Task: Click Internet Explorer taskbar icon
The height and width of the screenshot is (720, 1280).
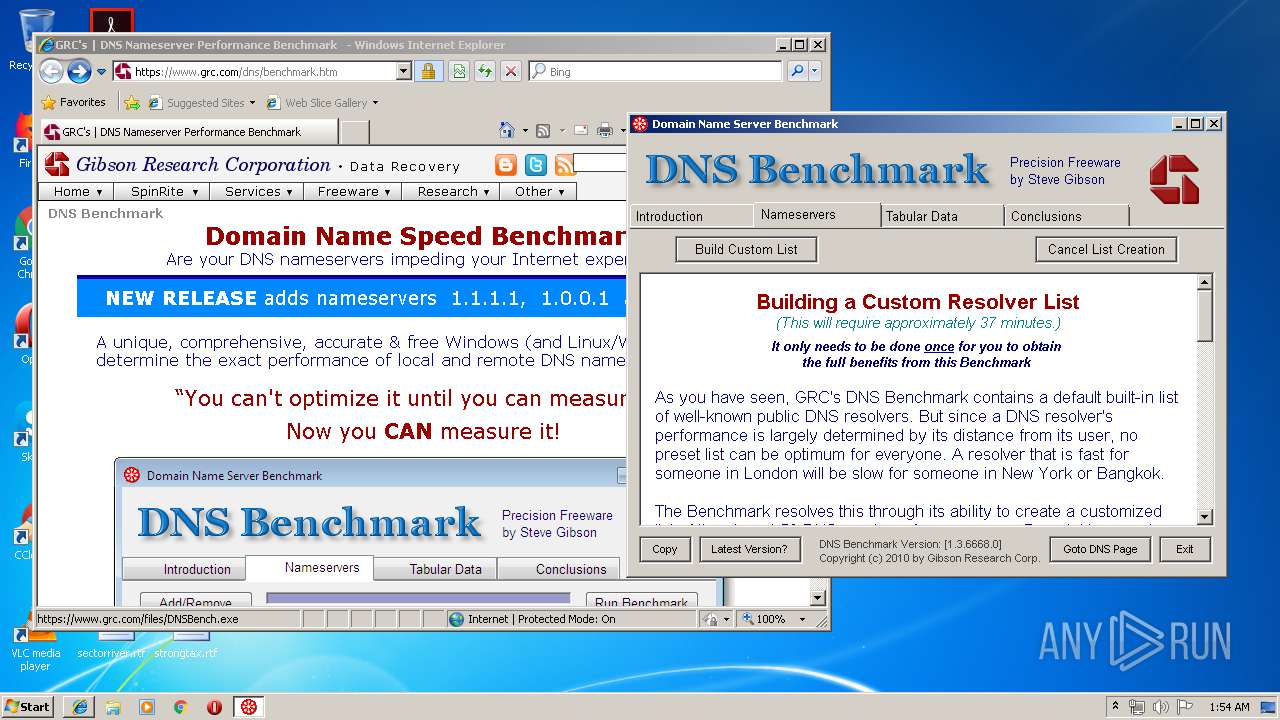Action: coord(79,707)
